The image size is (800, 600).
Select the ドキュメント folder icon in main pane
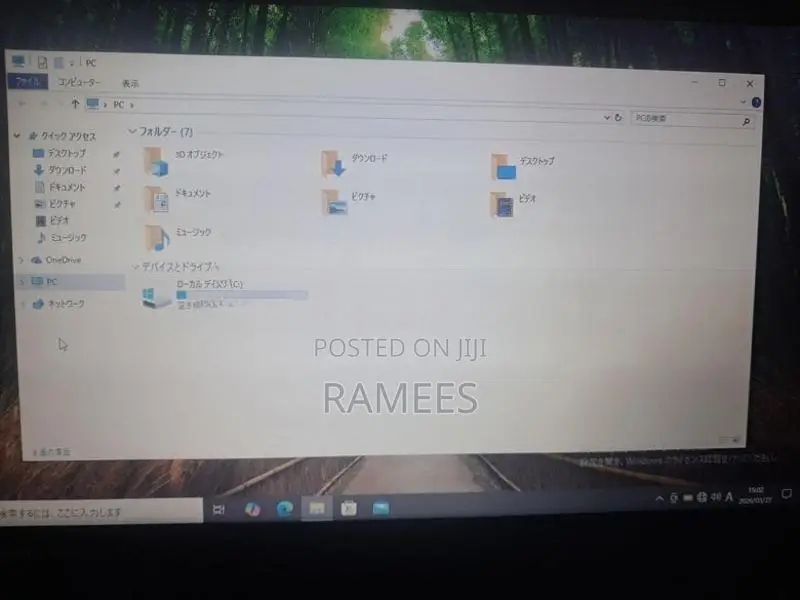tap(156, 199)
